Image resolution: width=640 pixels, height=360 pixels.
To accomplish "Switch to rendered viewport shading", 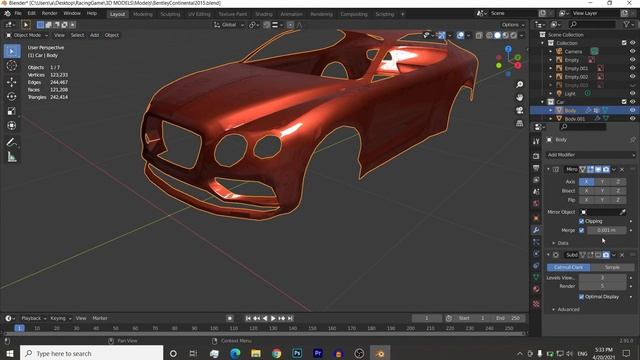I will tap(513, 36).
